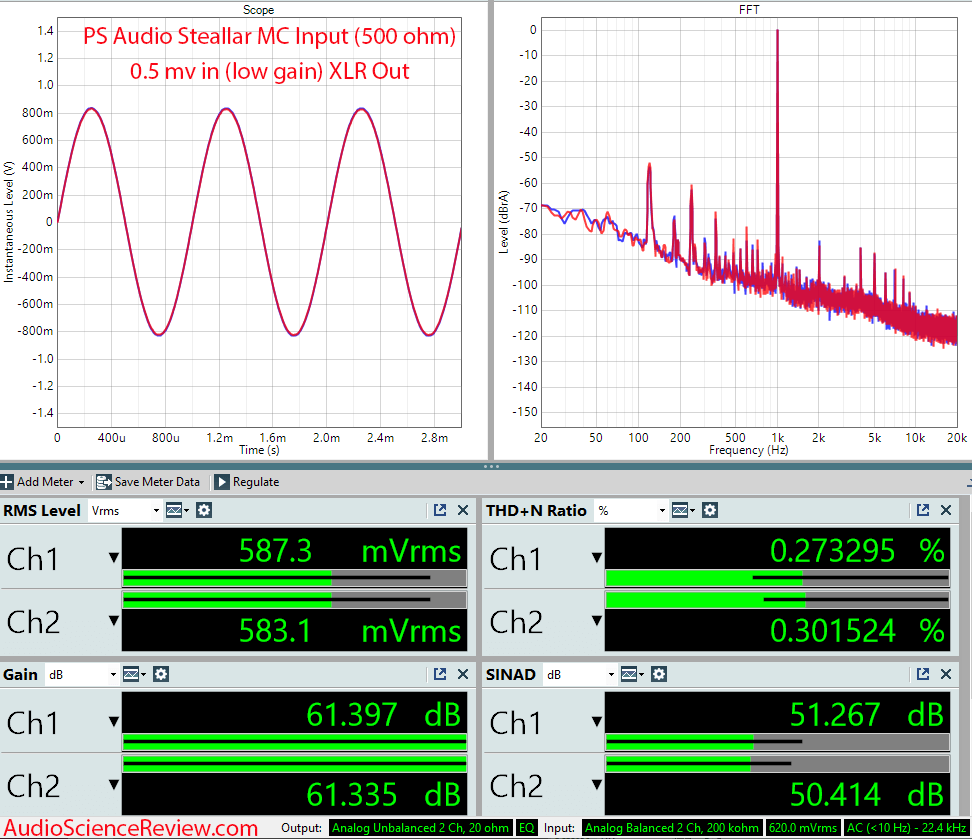Click the RMS Level Ch1 reading 587.3 mVrms

coord(350,551)
